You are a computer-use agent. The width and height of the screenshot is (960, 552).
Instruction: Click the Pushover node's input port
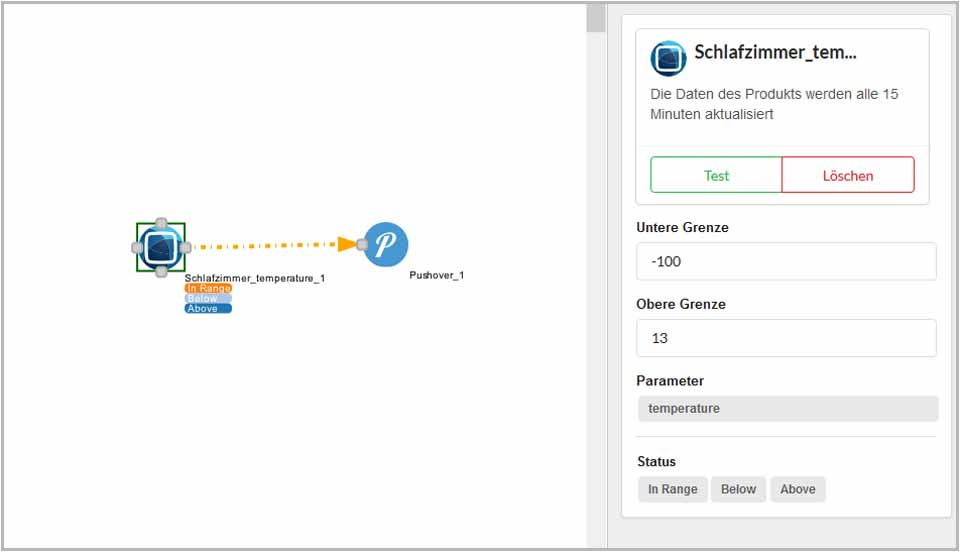click(x=362, y=244)
